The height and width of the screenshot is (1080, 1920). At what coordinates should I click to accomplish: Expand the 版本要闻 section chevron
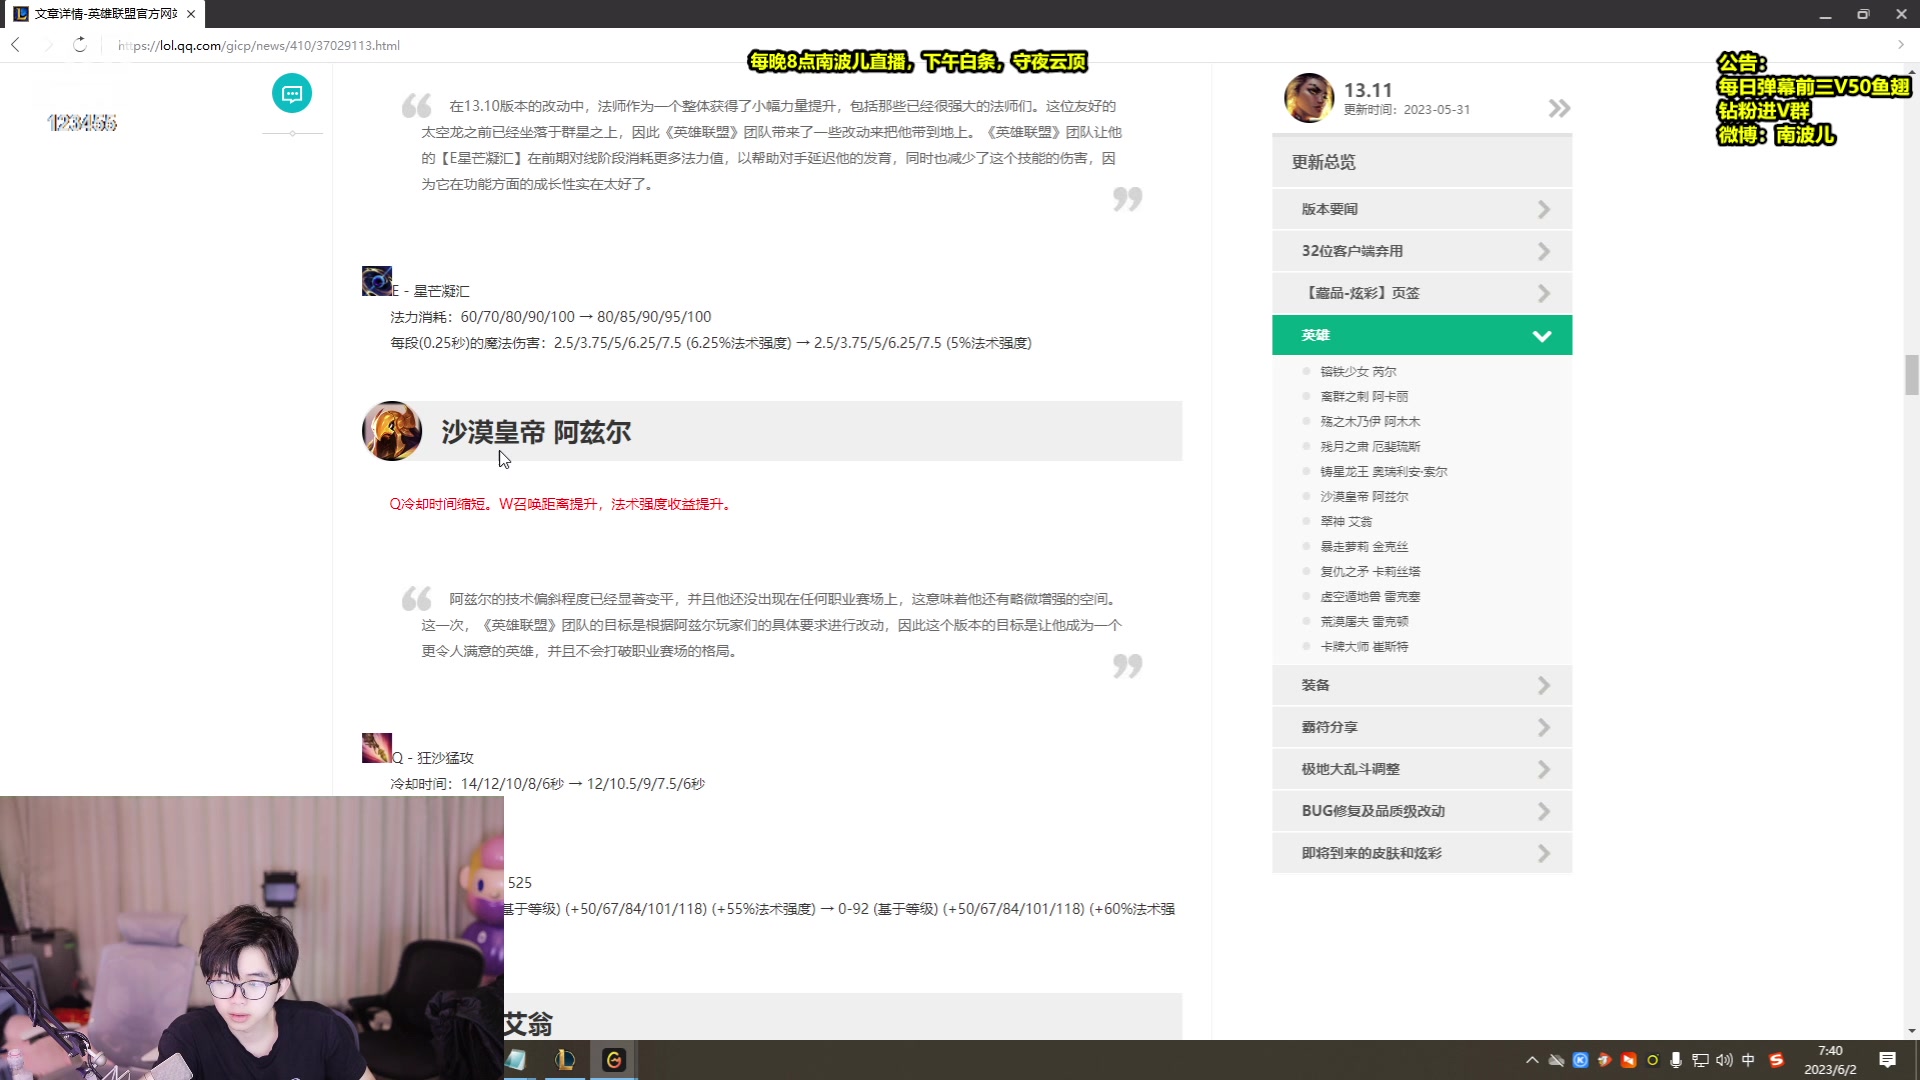(x=1543, y=209)
